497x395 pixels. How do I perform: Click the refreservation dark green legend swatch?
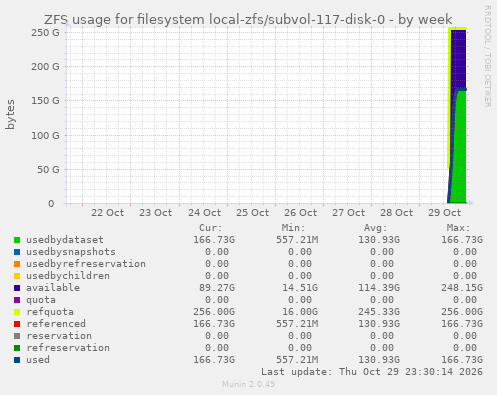(x=17, y=348)
